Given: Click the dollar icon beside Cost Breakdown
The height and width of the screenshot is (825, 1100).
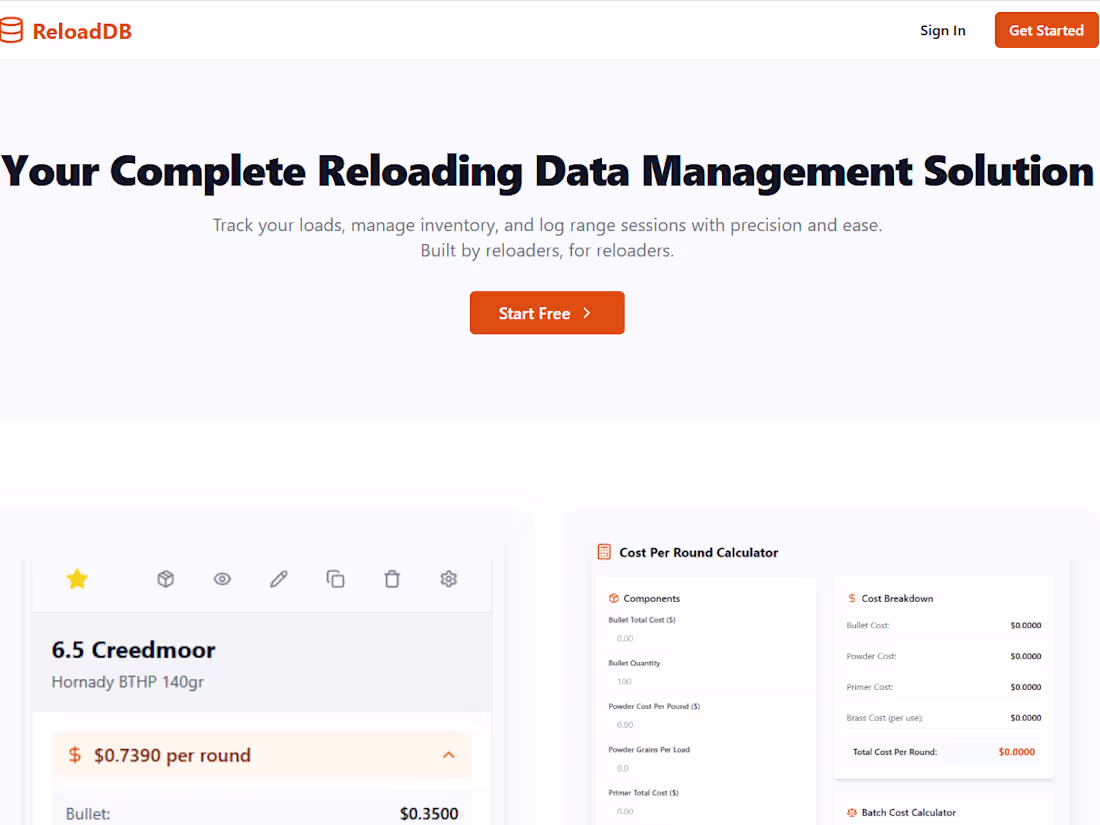Looking at the screenshot, I should click(851, 598).
